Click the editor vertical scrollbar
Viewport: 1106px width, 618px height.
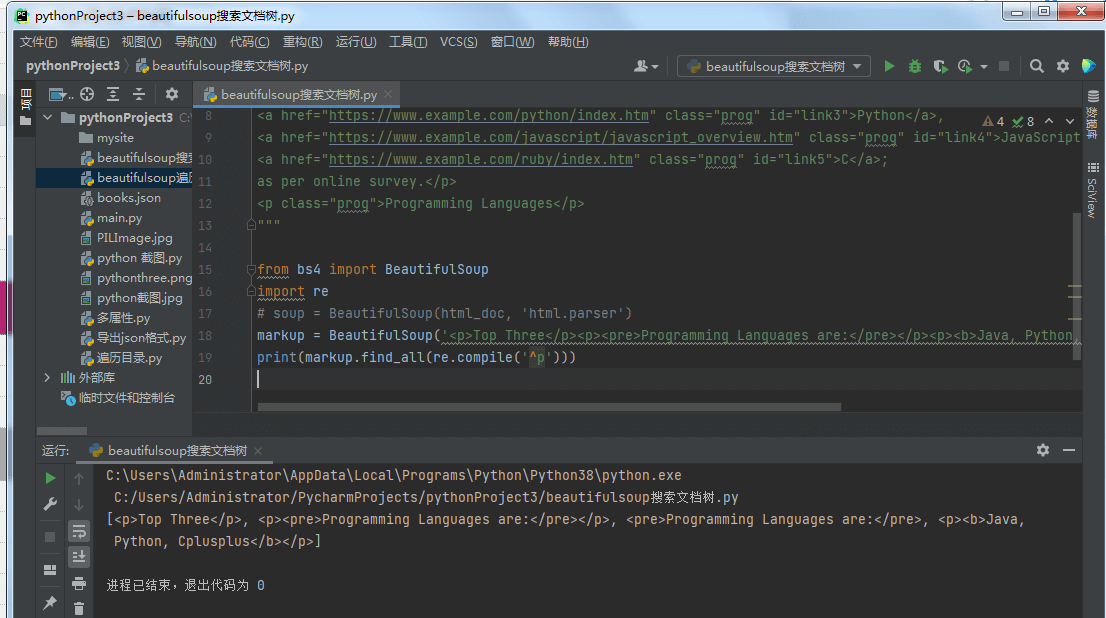click(x=1077, y=286)
